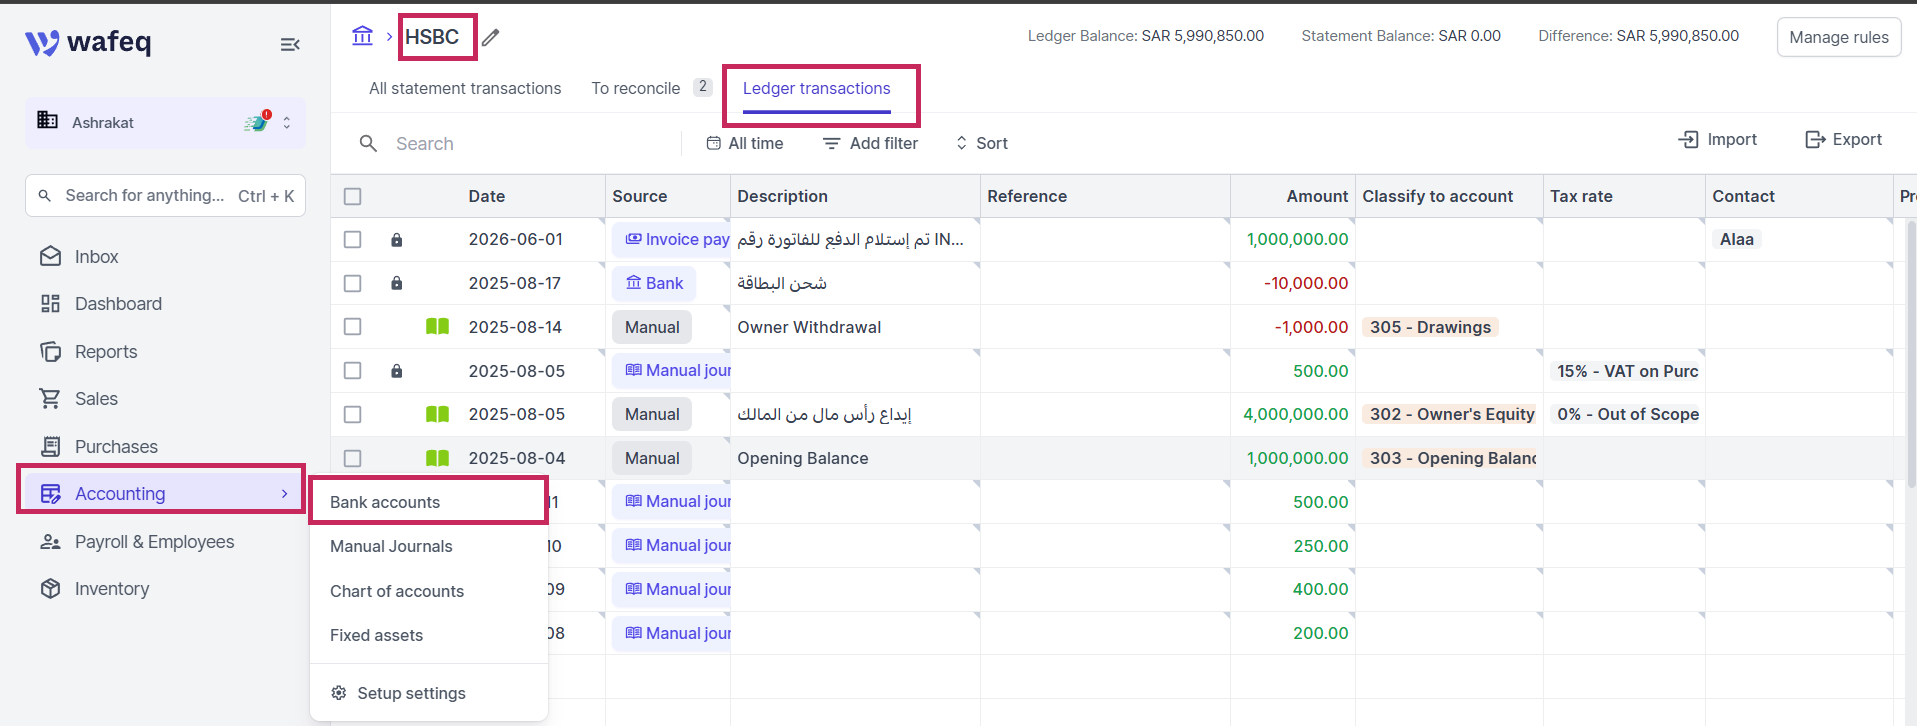Open the Bank source link
Viewport: 1917px width, 726px height.
[x=654, y=283]
